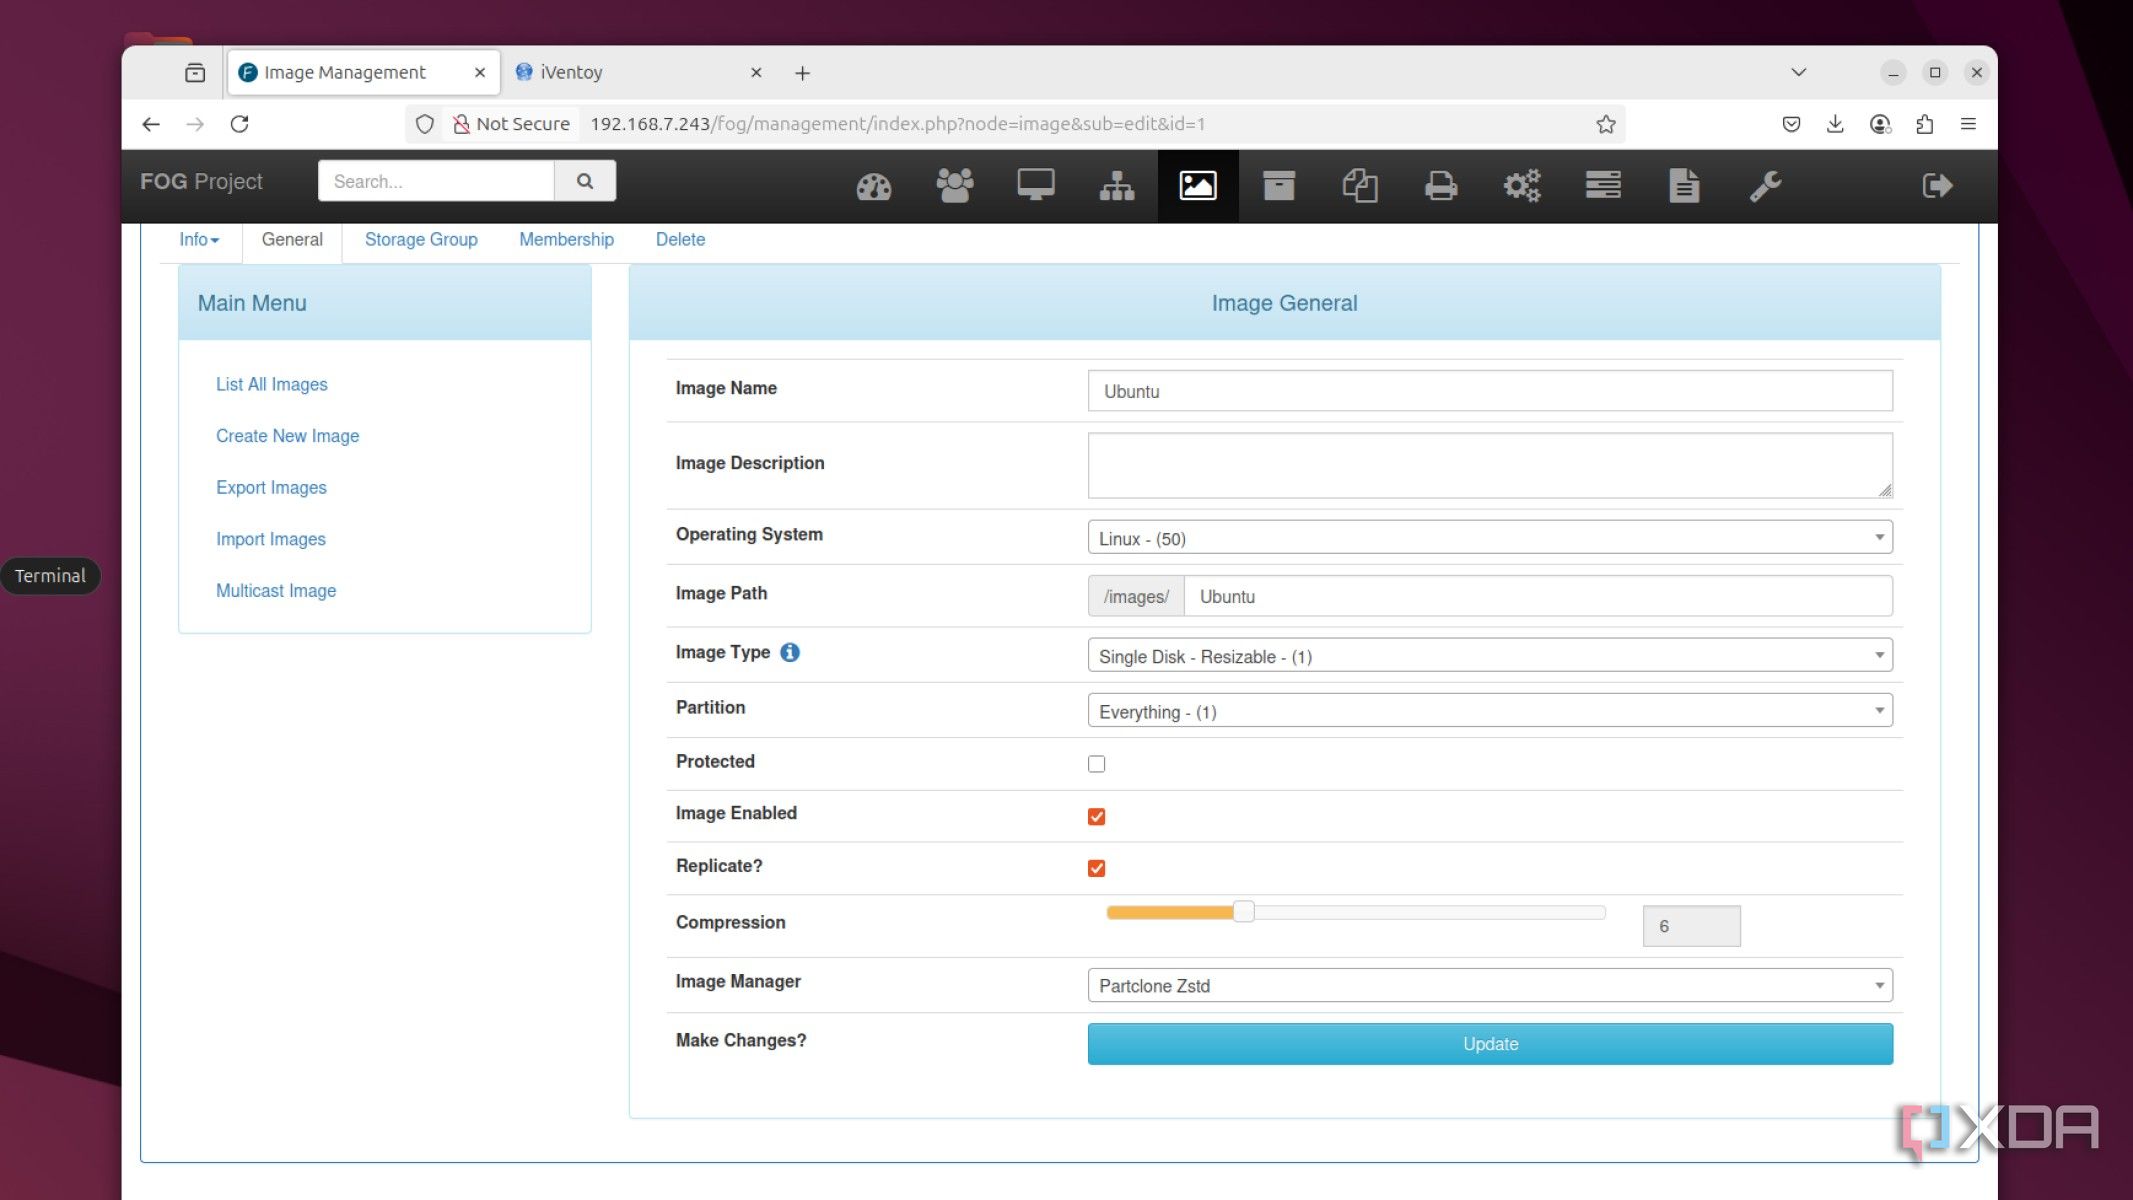Enable the Protected checkbox

tap(1096, 764)
